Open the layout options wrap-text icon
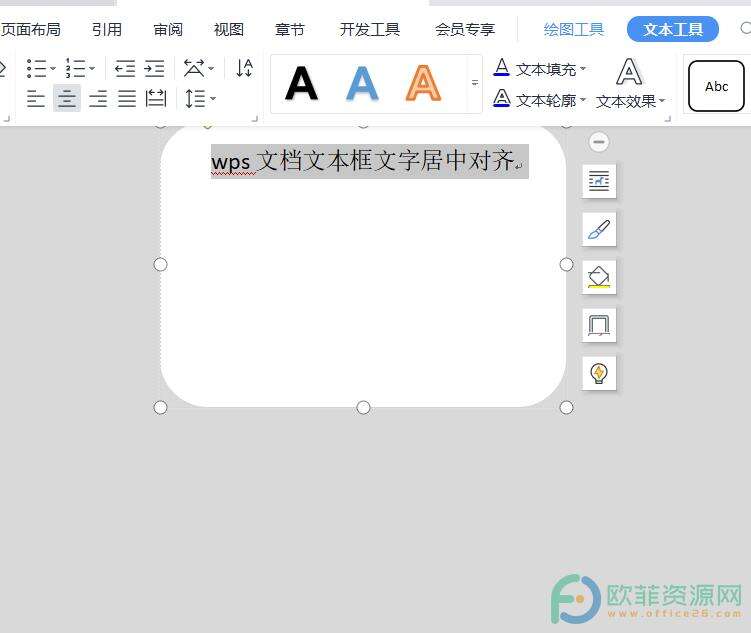 599,181
